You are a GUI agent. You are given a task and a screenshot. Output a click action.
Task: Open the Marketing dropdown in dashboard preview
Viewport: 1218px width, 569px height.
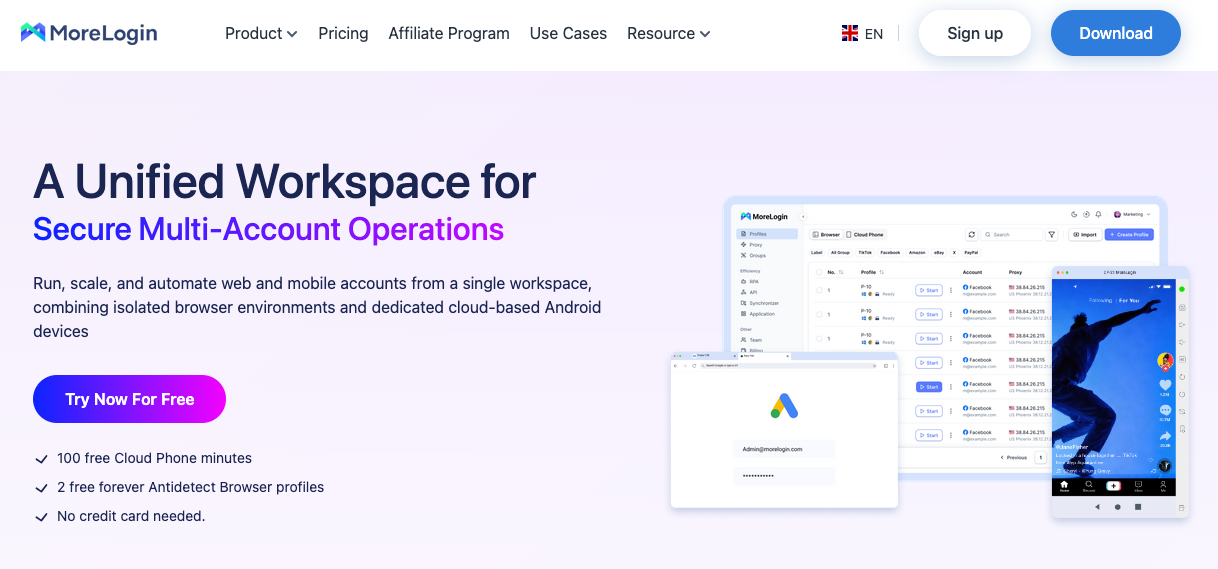(1131, 214)
